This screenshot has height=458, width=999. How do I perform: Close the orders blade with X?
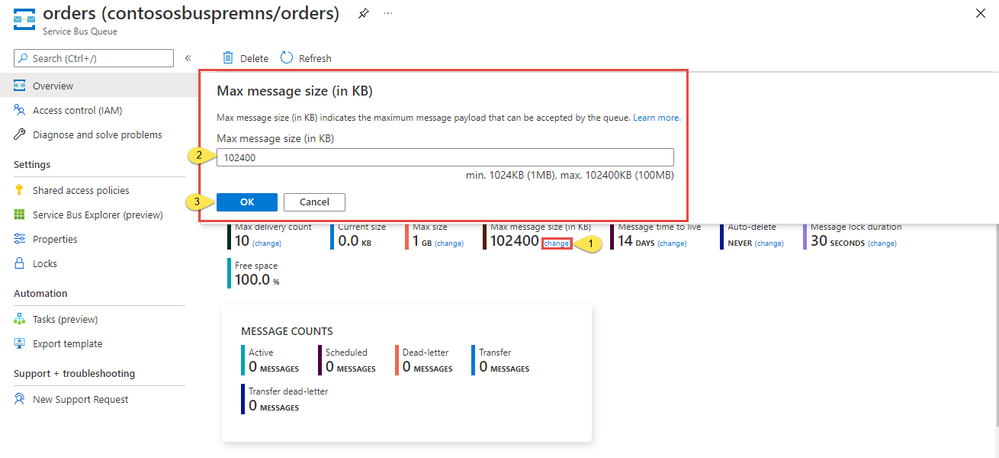(x=981, y=13)
